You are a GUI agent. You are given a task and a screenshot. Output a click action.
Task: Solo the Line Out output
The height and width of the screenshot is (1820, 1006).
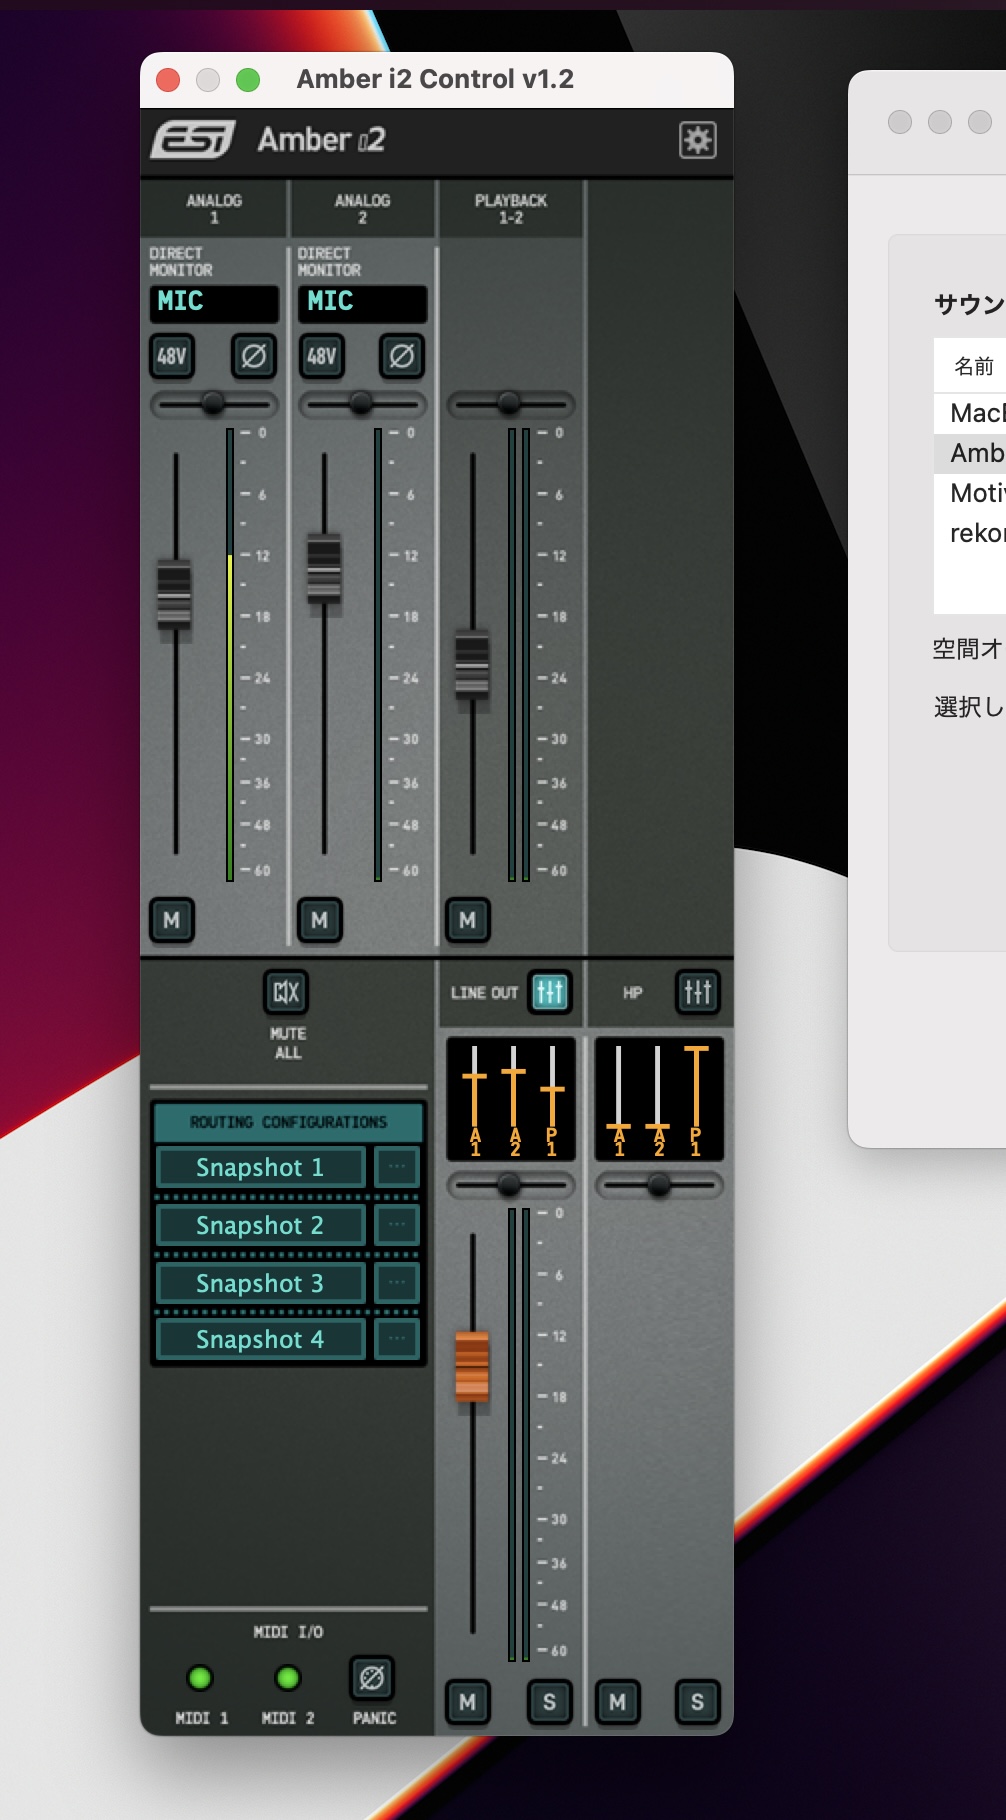(549, 1702)
